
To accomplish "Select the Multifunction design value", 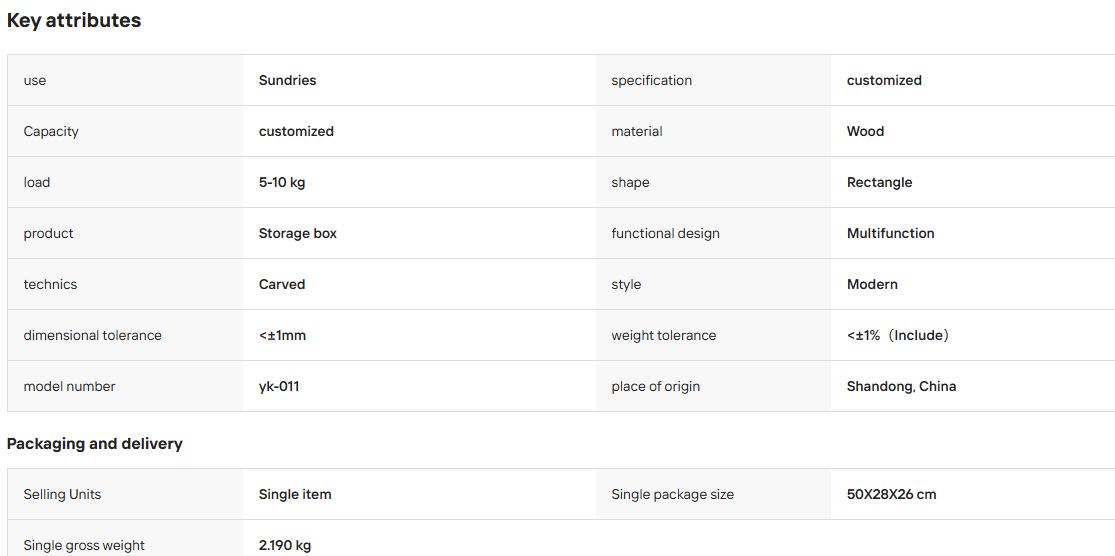I will pos(890,233).
